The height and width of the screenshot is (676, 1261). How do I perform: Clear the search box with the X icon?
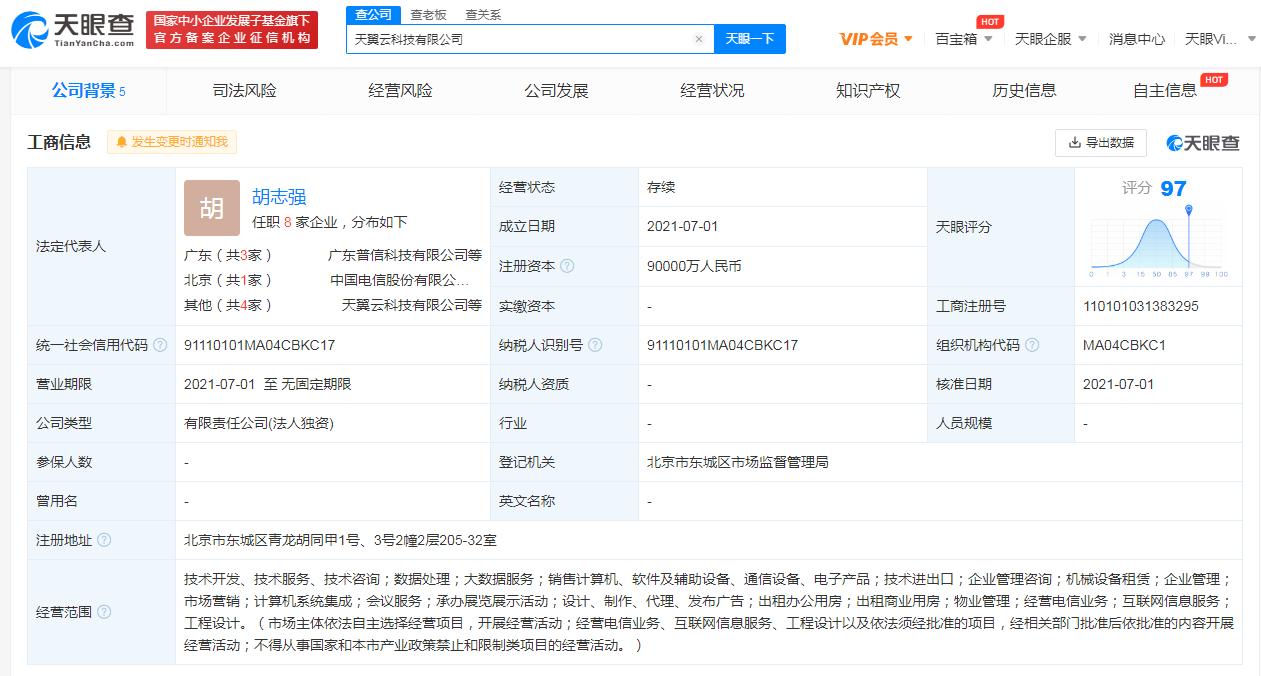[x=699, y=39]
